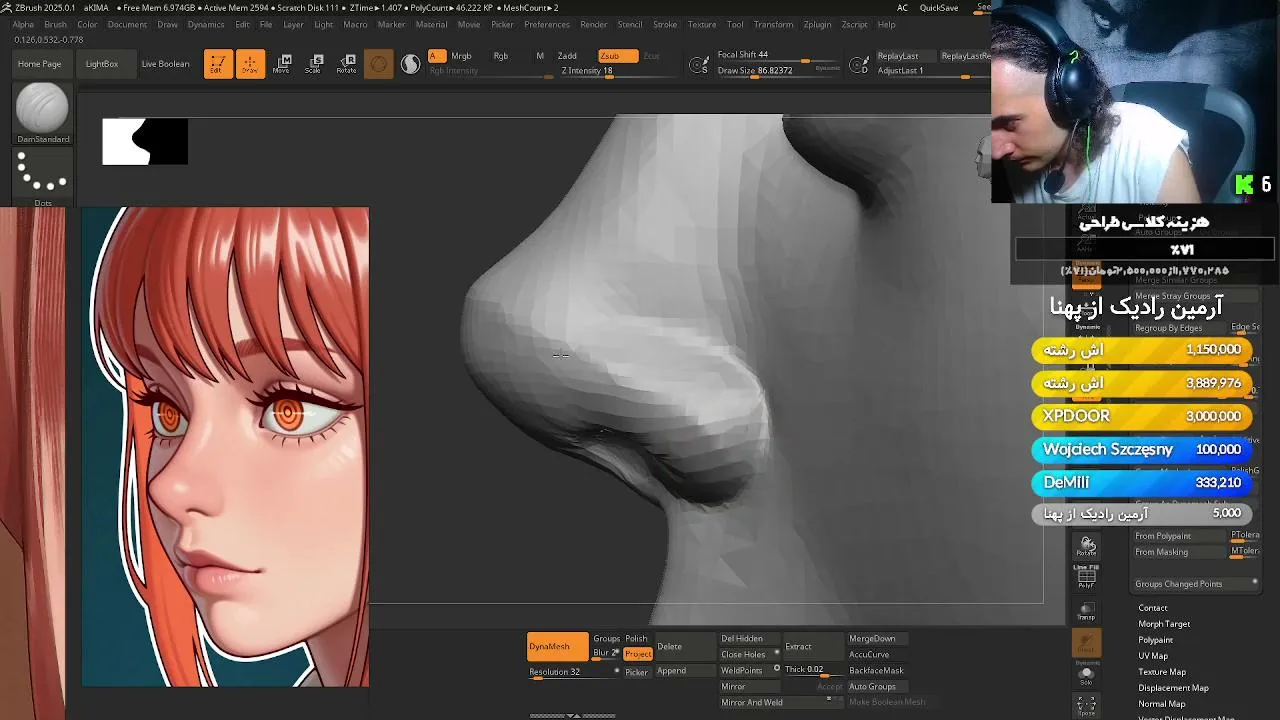The width and height of the screenshot is (1280, 720).
Task: Click the half-shaded sphere material icon
Action: tap(410, 64)
